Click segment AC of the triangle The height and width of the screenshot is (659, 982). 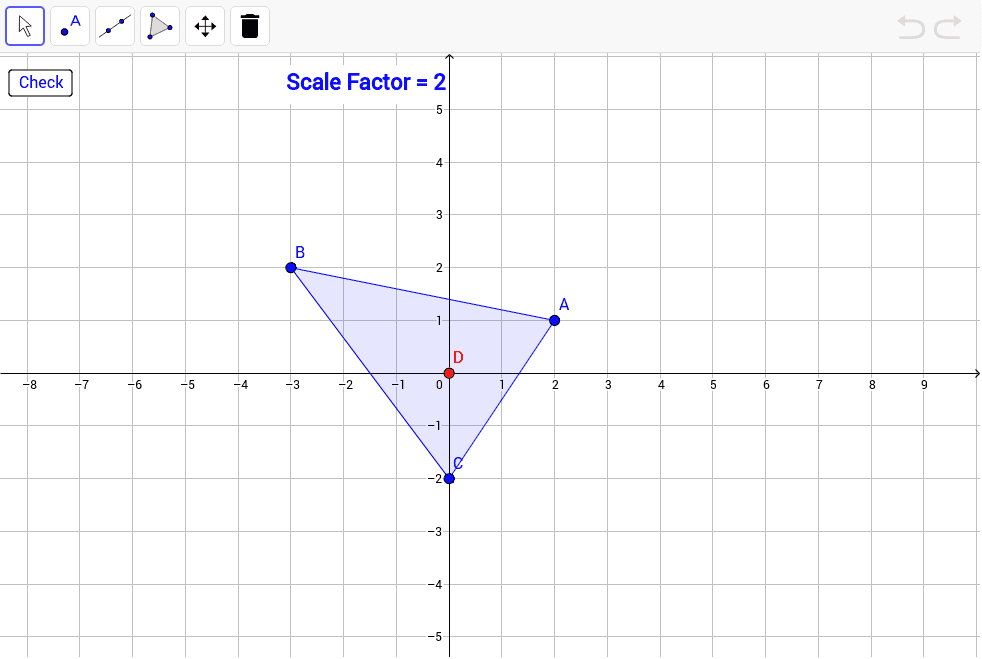point(502,399)
